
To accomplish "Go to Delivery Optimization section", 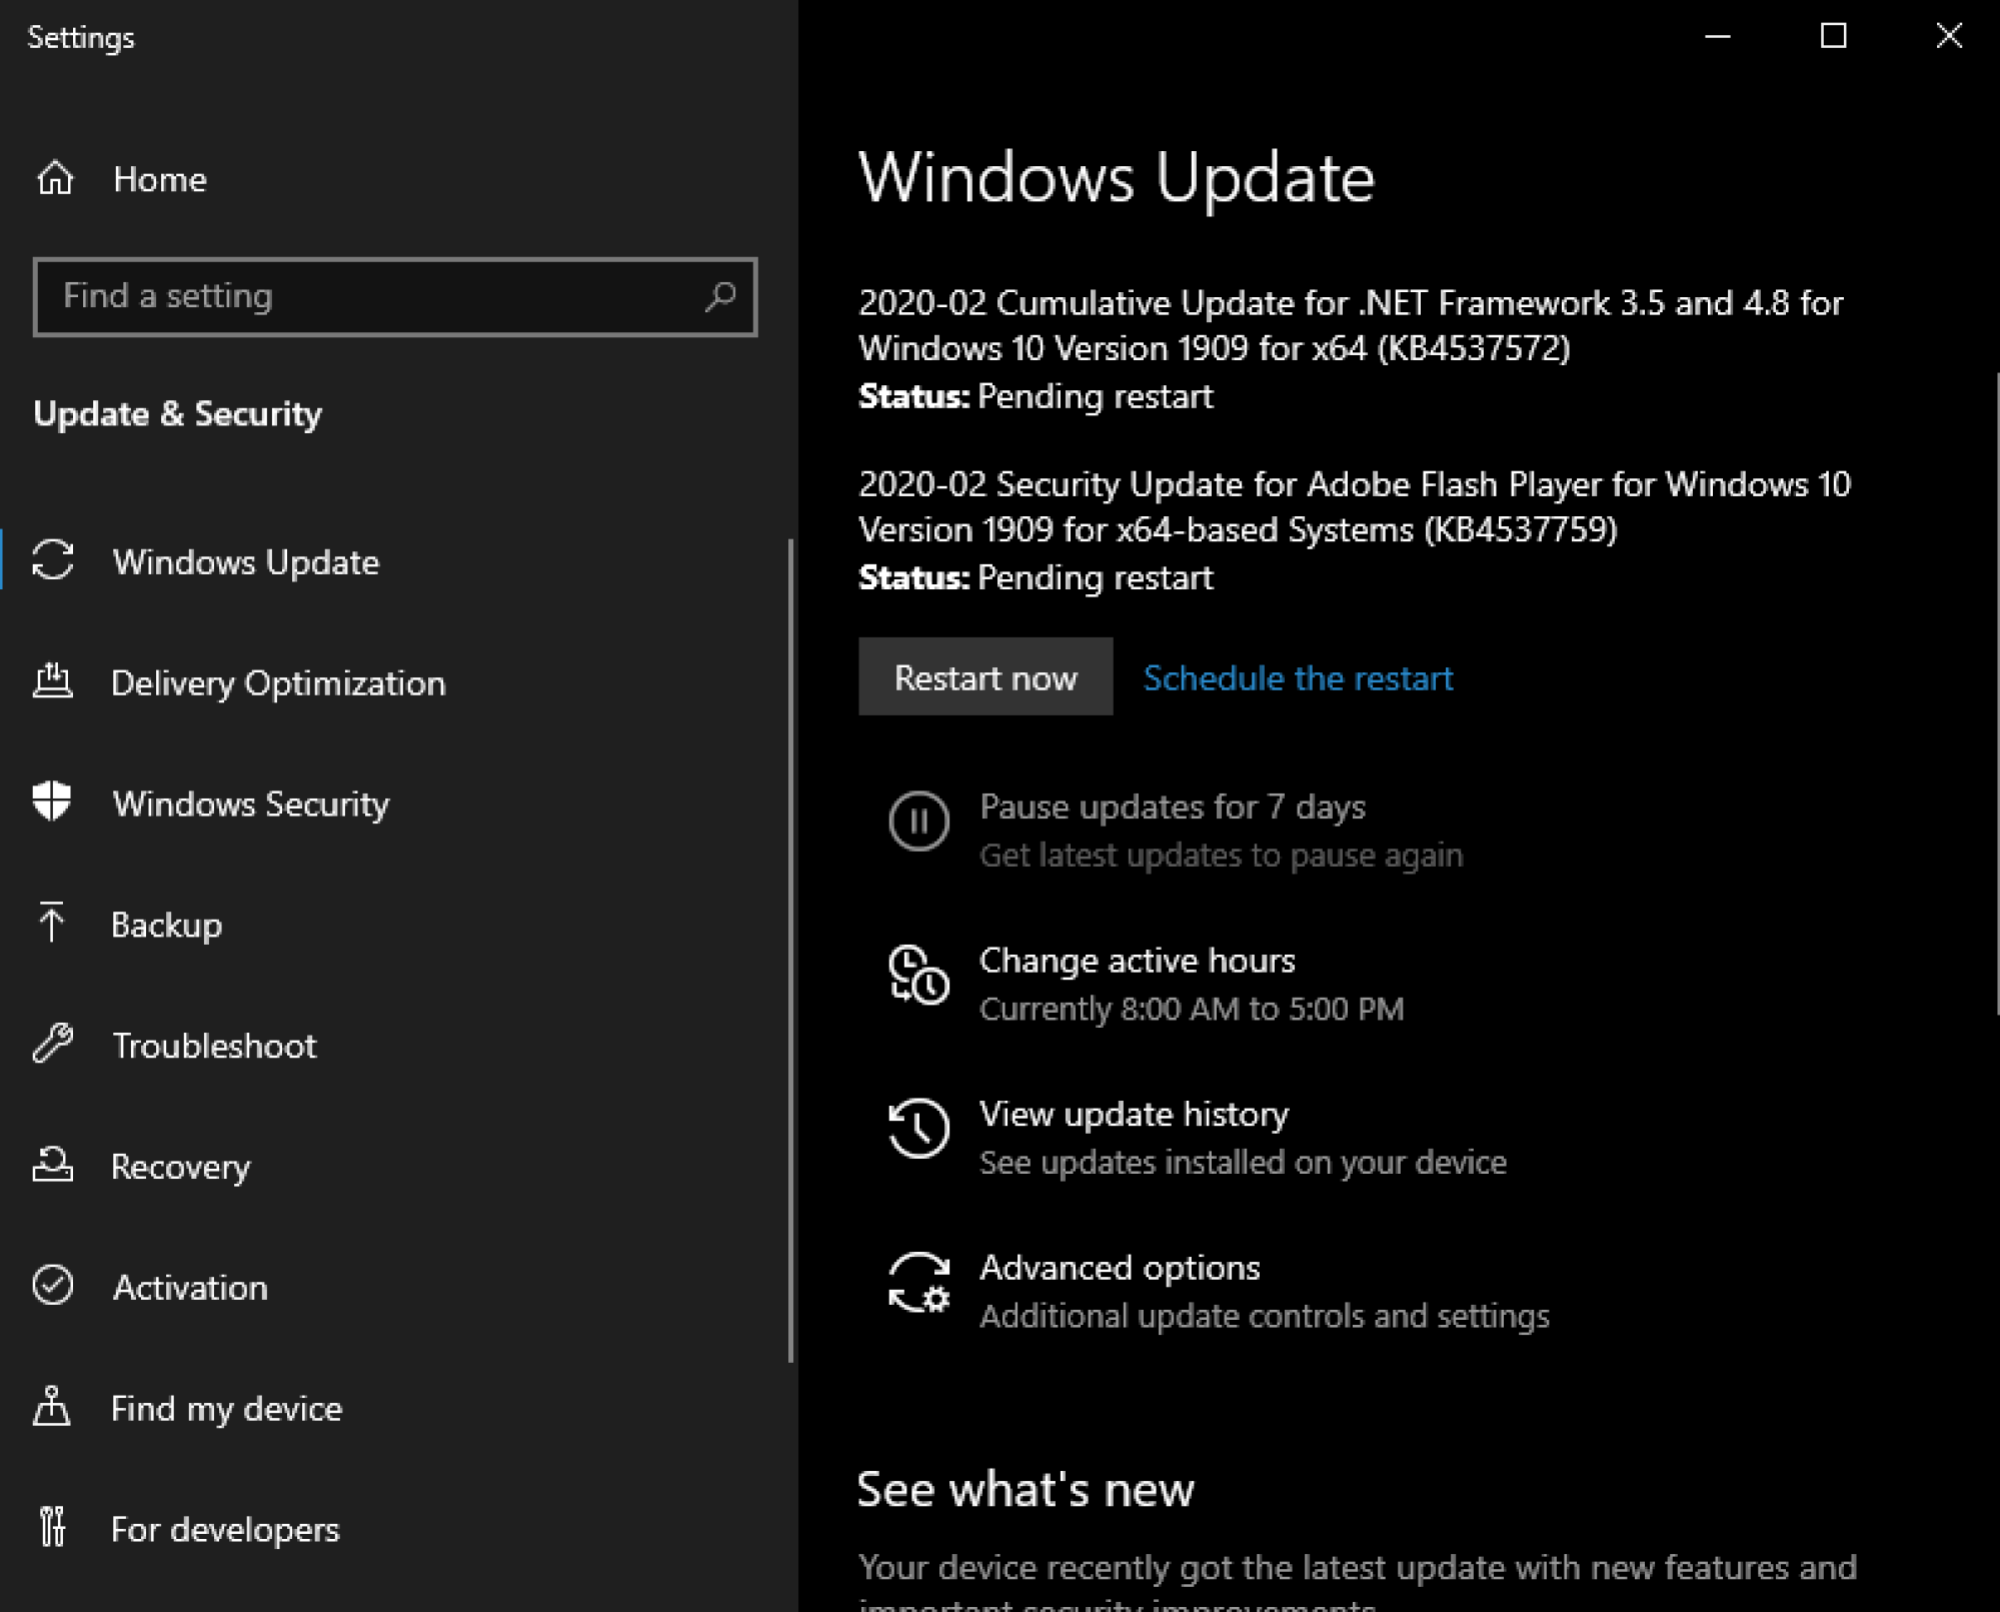I will point(398,682).
